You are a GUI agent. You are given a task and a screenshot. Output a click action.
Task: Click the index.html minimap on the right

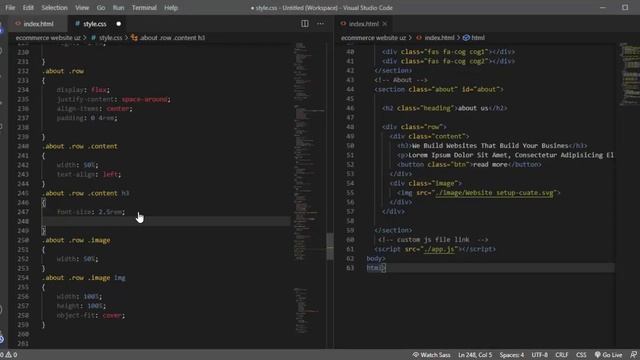[x=629, y=73]
